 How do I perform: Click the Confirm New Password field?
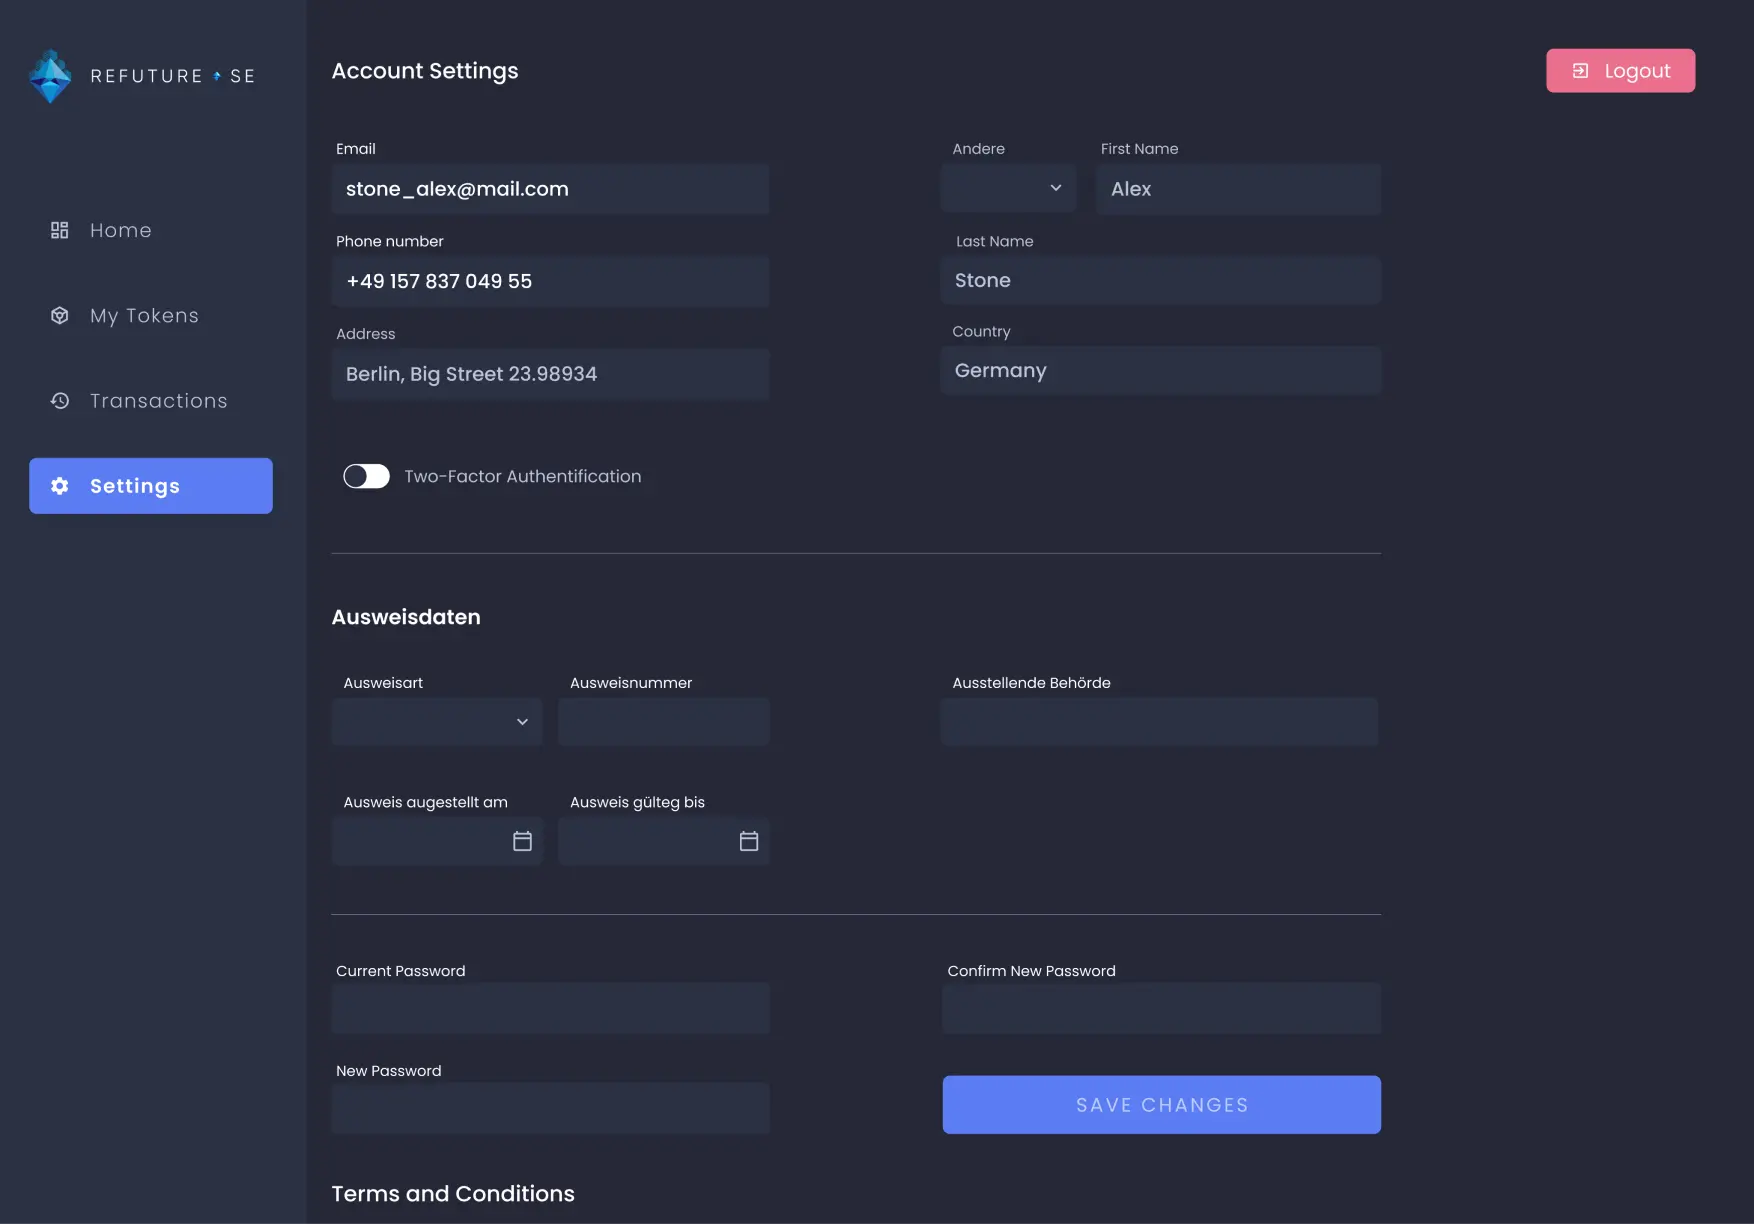[1160, 1008]
